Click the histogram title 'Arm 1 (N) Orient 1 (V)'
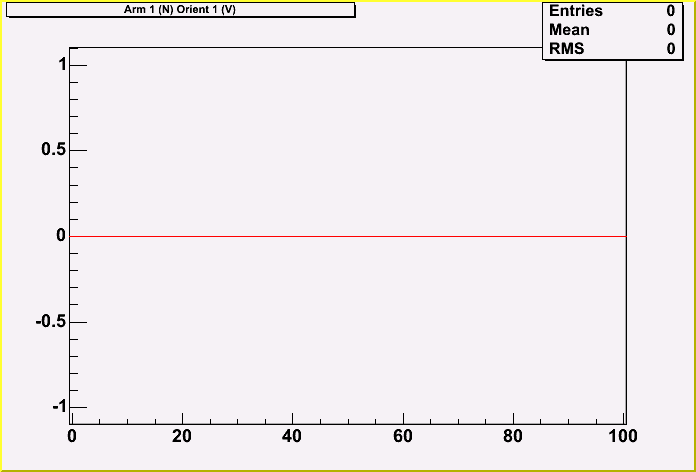 pyautogui.click(x=179, y=9)
